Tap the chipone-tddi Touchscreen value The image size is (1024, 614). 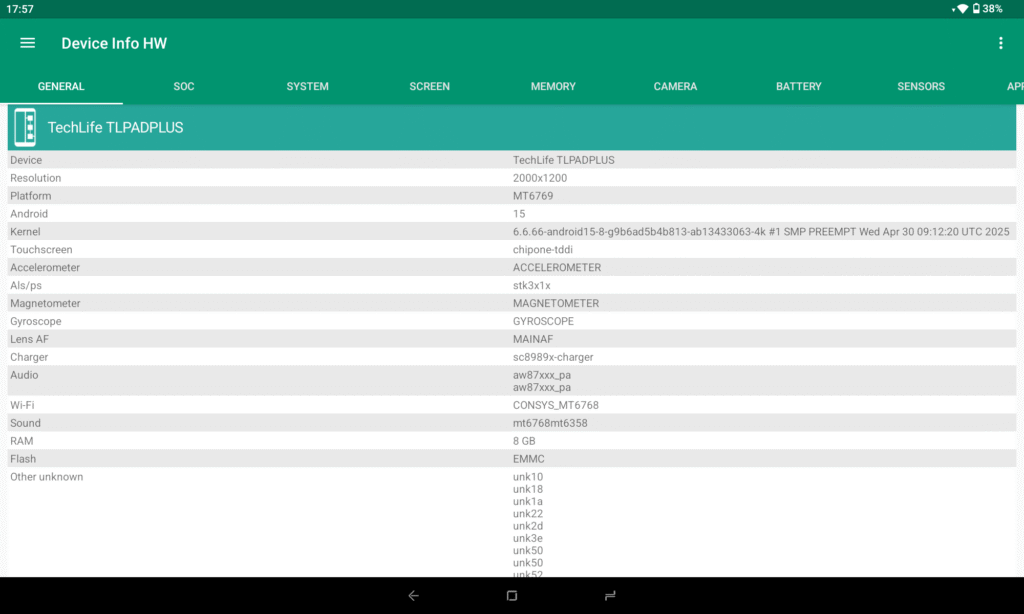(543, 250)
